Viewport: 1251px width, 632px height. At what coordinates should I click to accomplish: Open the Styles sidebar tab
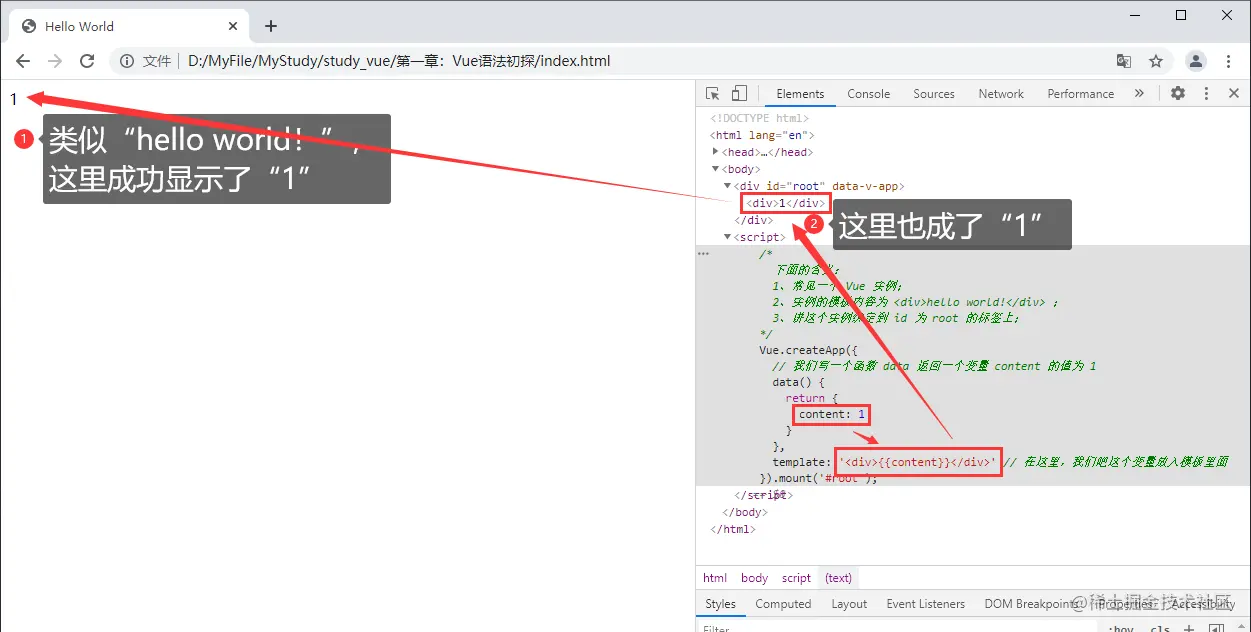point(720,604)
